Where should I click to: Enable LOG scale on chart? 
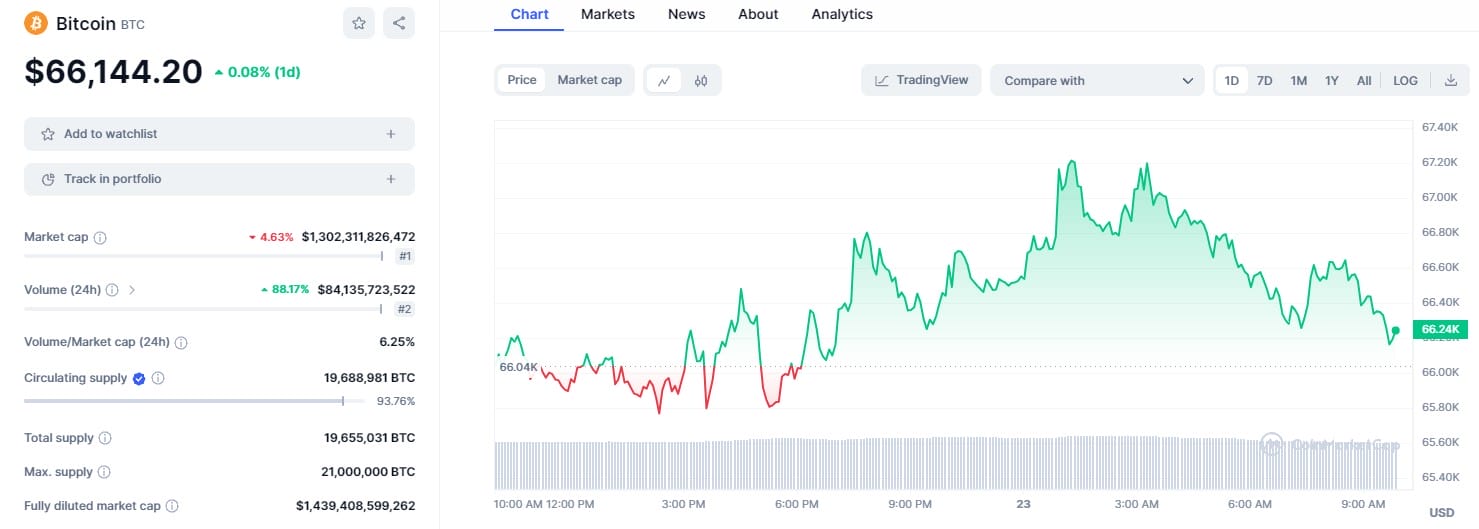coord(1405,81)
